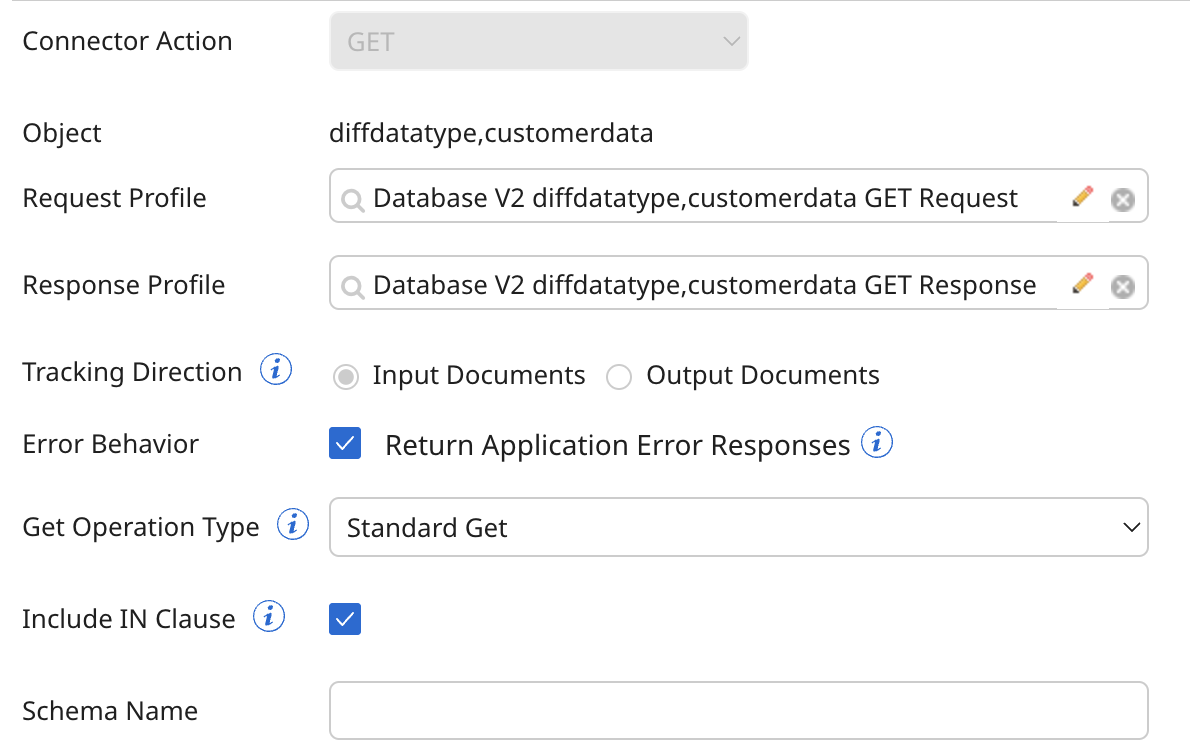This screenshot has width=1190, height=748.
Task: Clear the Response Profile selection
Action: tap(1123, 284)
